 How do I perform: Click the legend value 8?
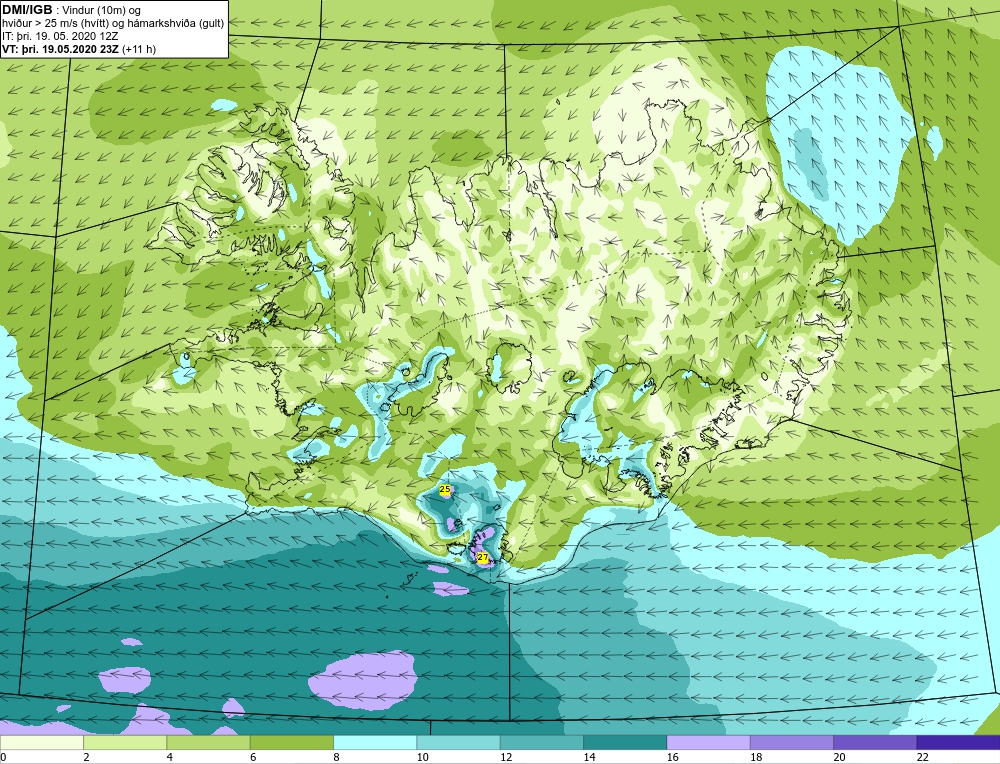336,757
